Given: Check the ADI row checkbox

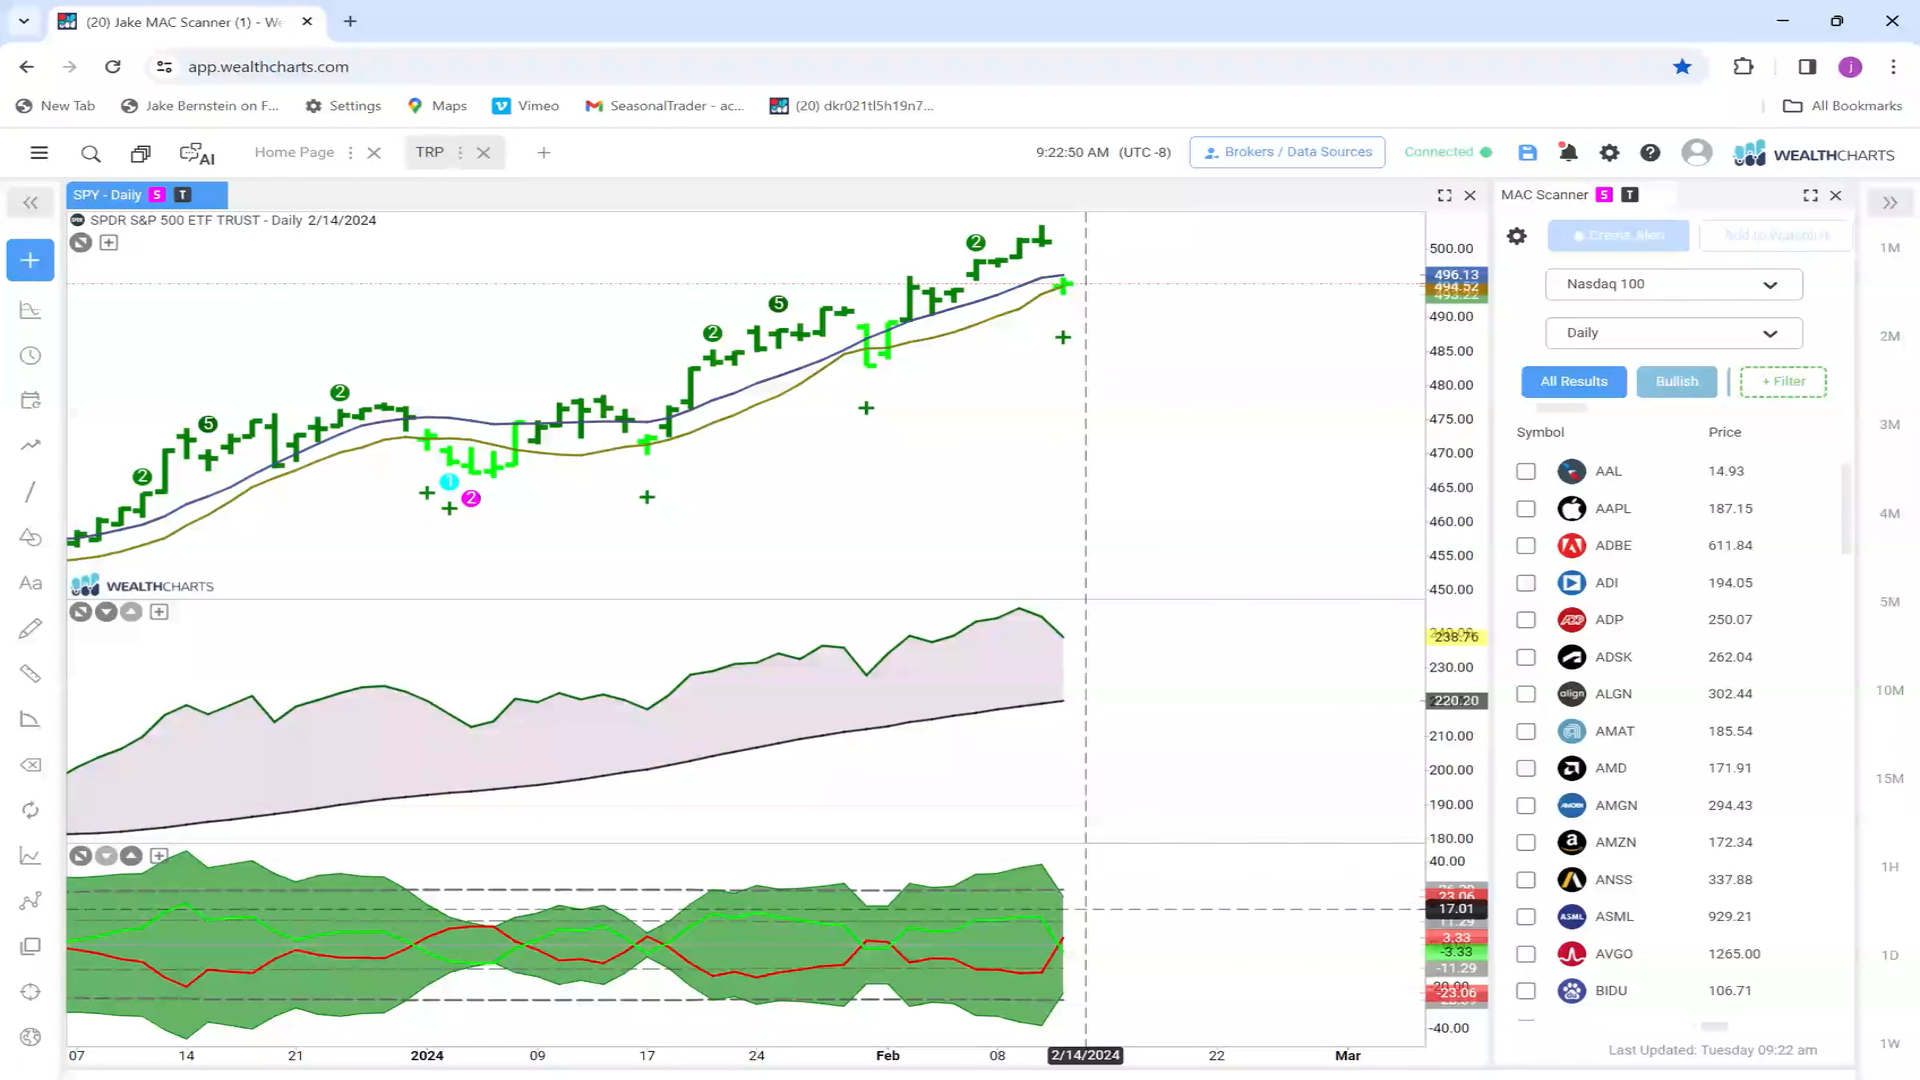Looking at the screenshot, I should click(1525, 583).
